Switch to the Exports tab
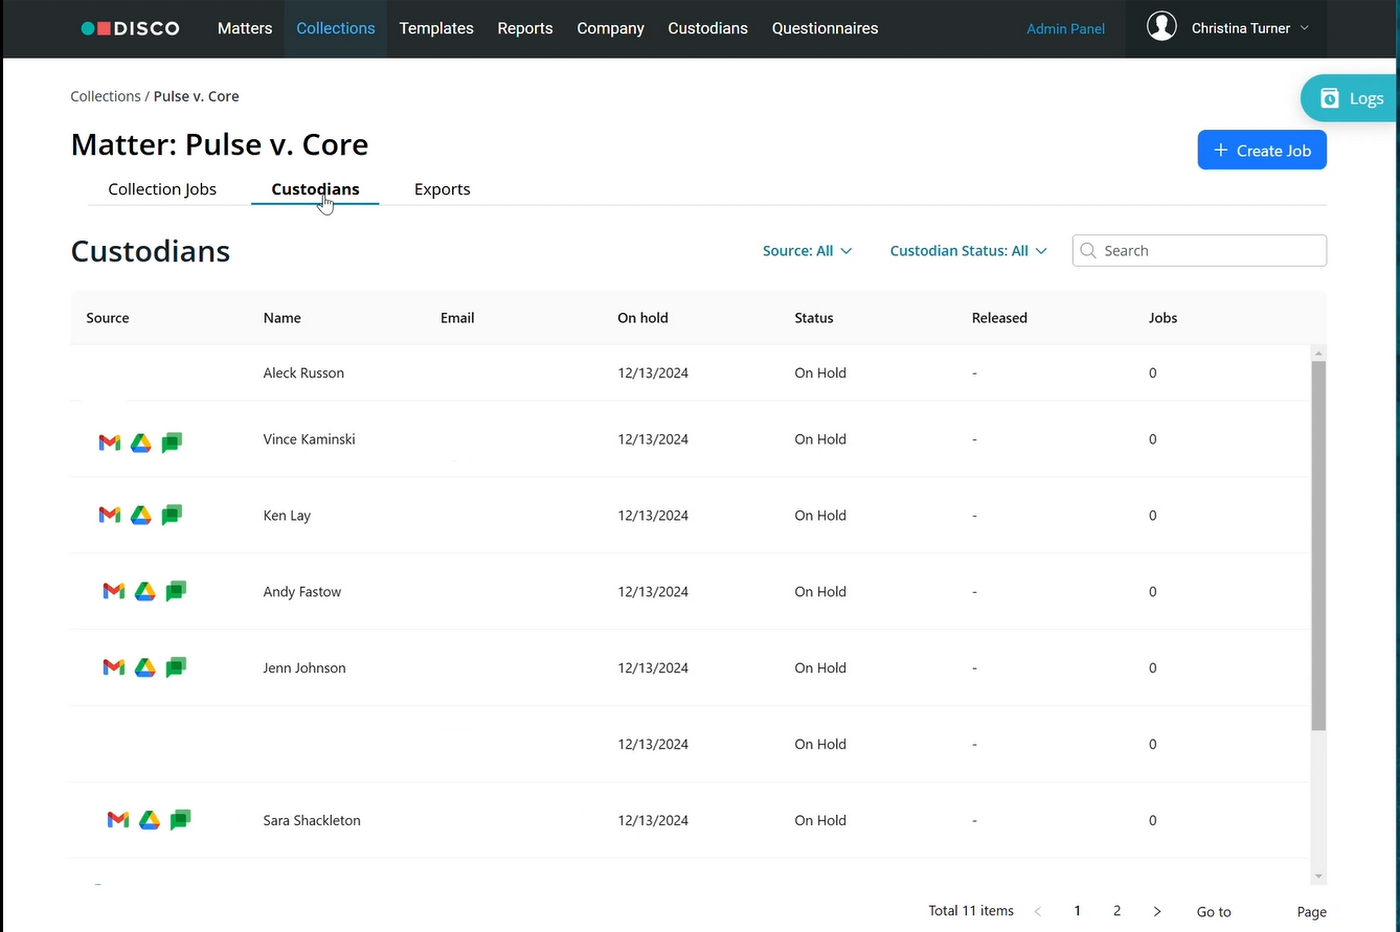The width and height of the screenshot is (1400, 932). (442, 189)
